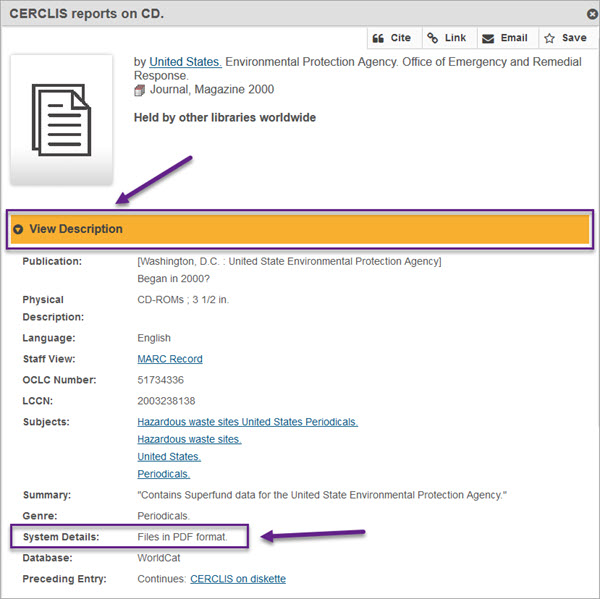Viewport: 600px width, 599px height.
Task: Open the United States. subject link
Action: (x=169, y=457)
